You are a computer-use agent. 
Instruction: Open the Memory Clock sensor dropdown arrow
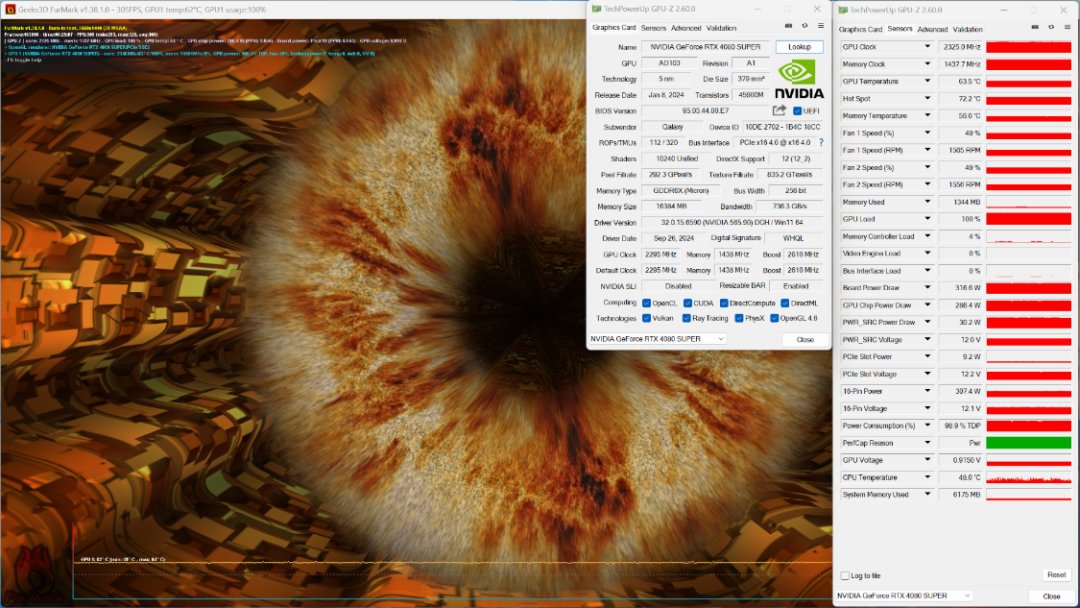[x=927, y=64]
